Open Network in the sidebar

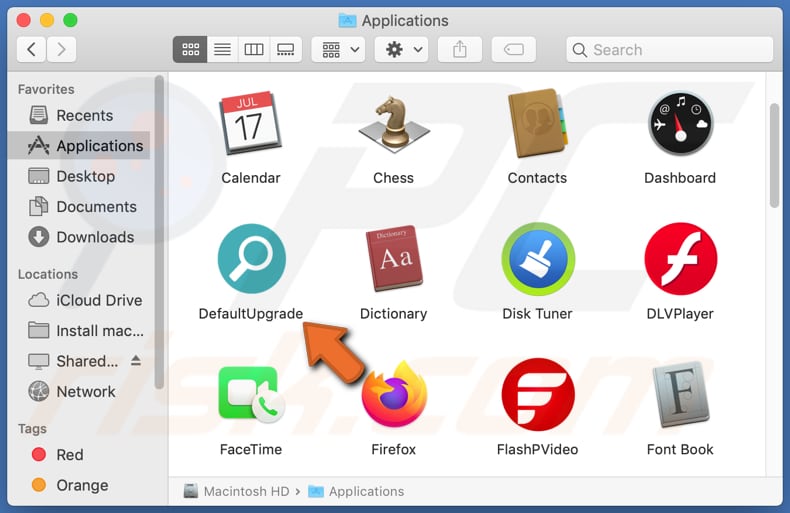coord(79,392)
